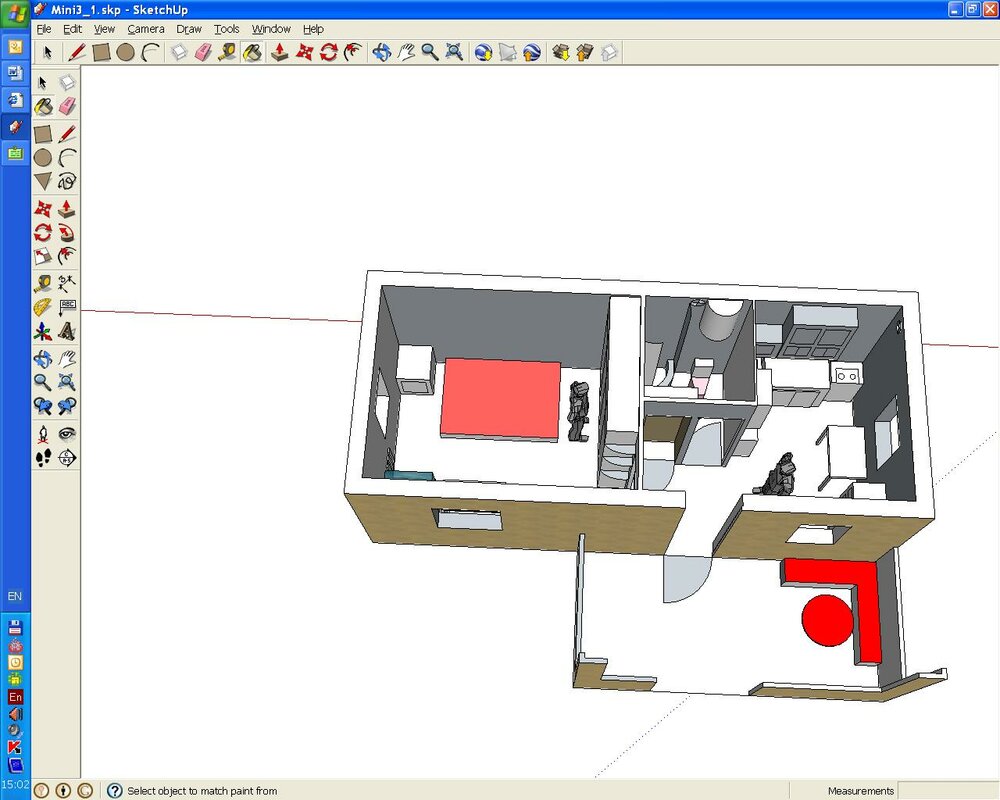Click the Position Camera tool

(43, 434)
